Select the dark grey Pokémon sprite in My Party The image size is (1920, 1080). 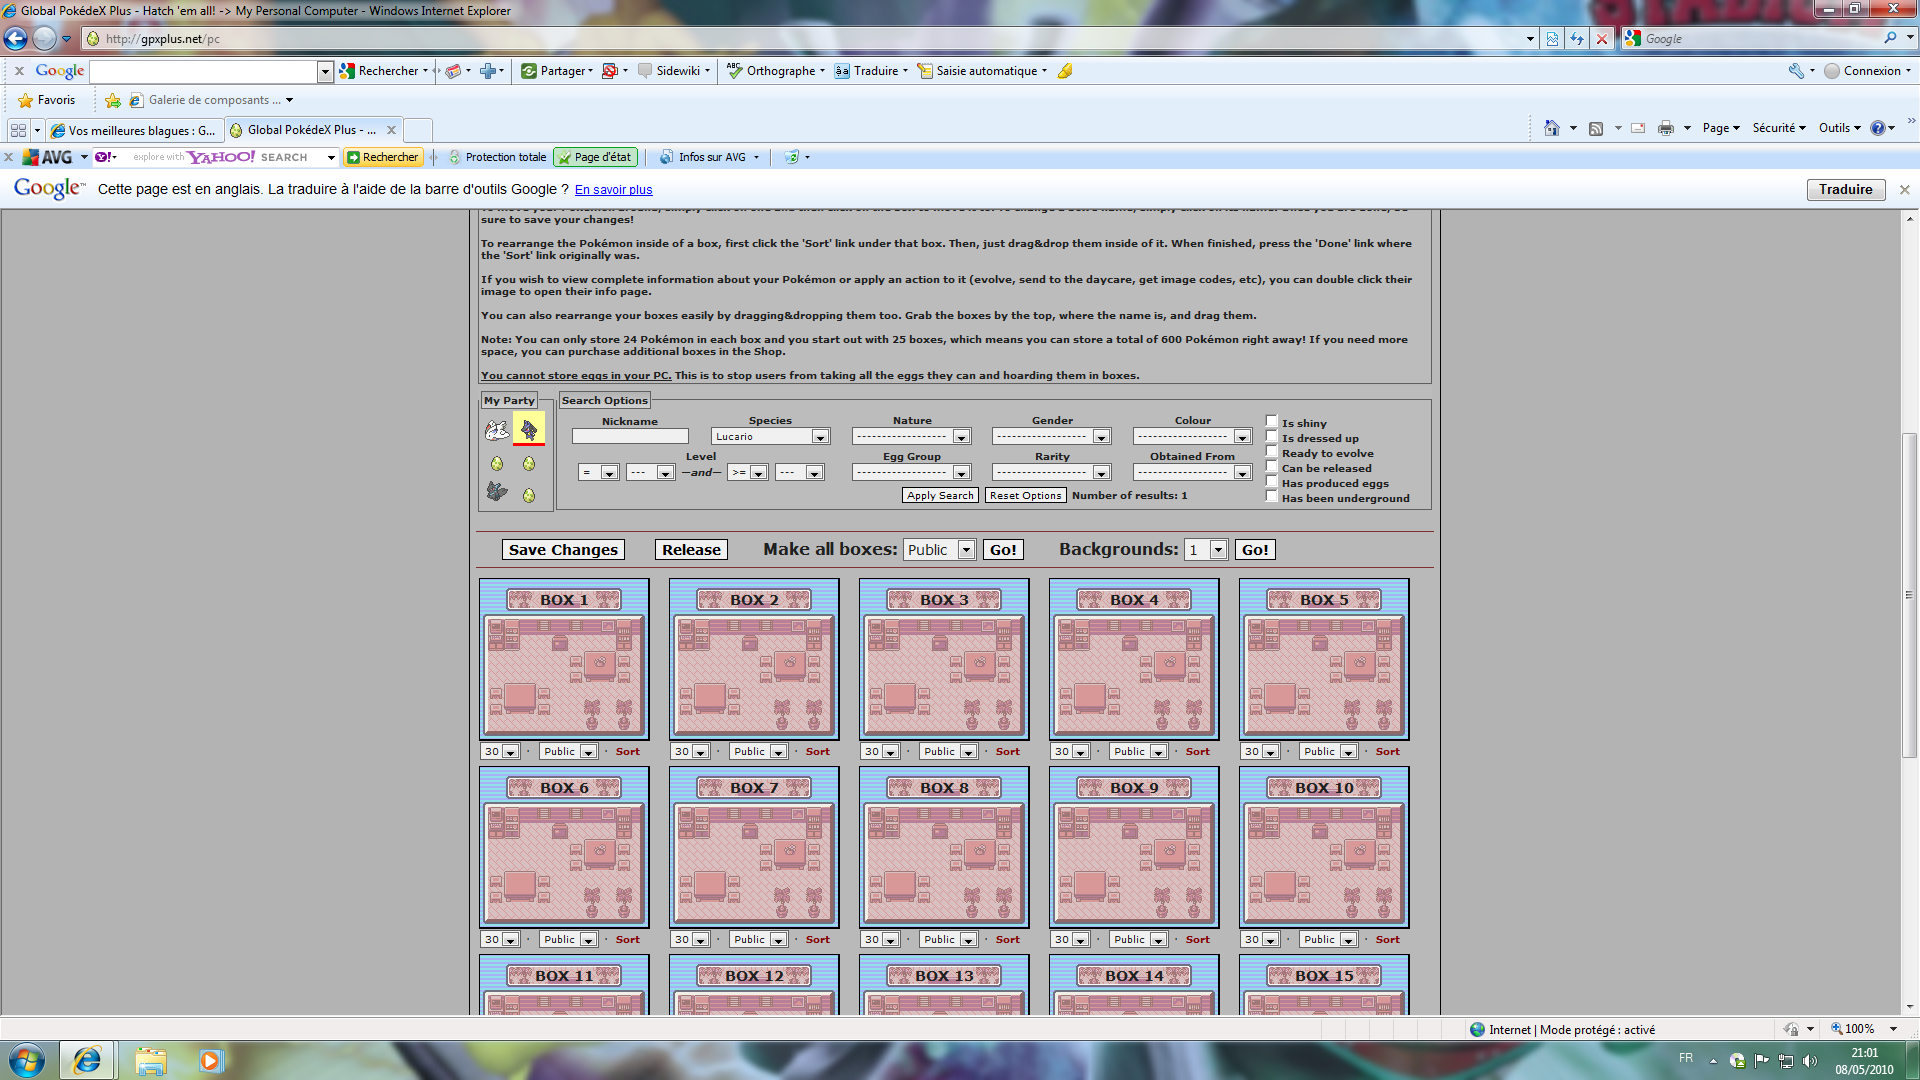pos(497,491)
